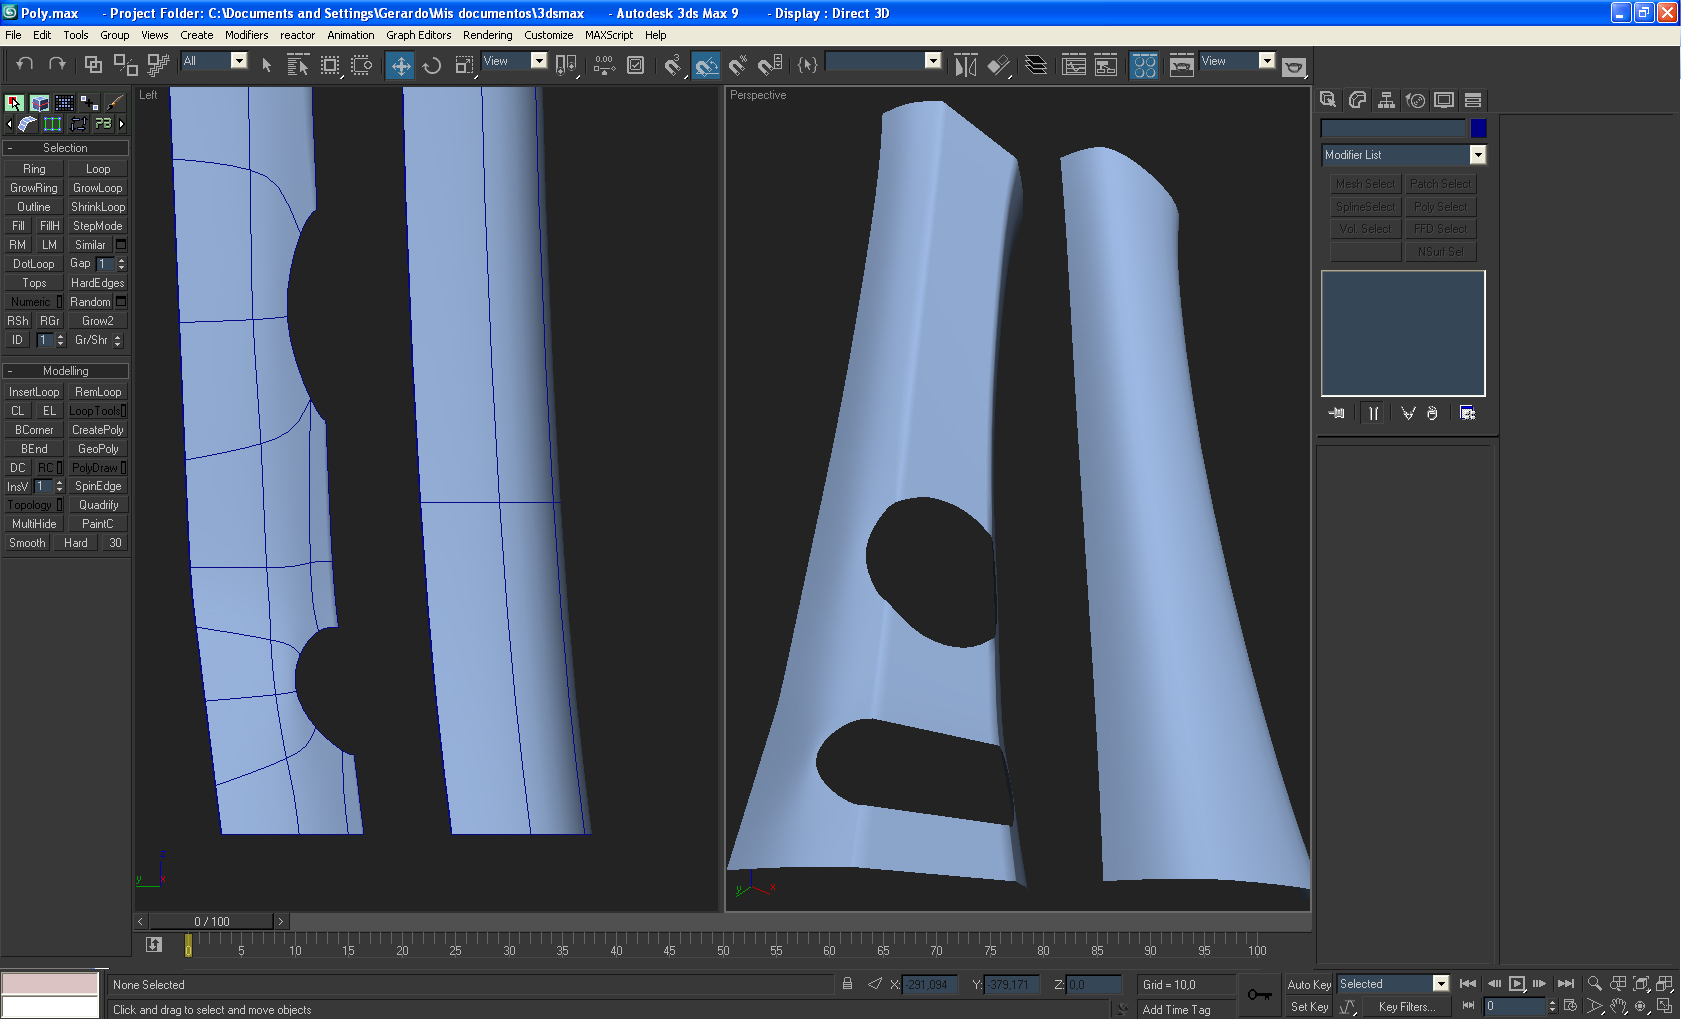This screenshot has height=1019, width=1681.
Task: Open the Layer Manager
Action: click(x=1037, y=65)
